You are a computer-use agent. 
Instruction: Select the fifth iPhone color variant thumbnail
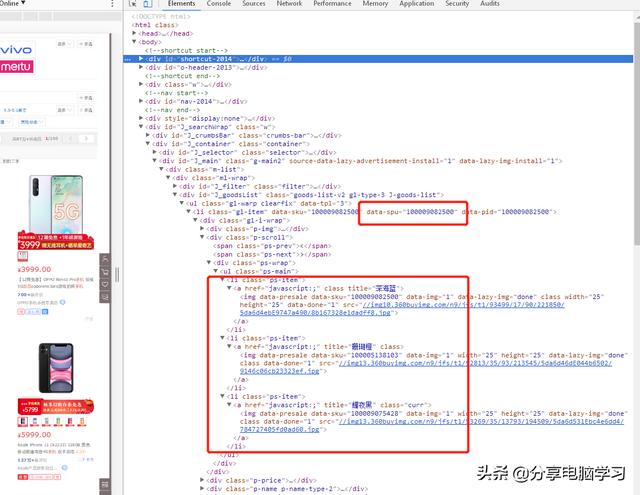(70, 422)
